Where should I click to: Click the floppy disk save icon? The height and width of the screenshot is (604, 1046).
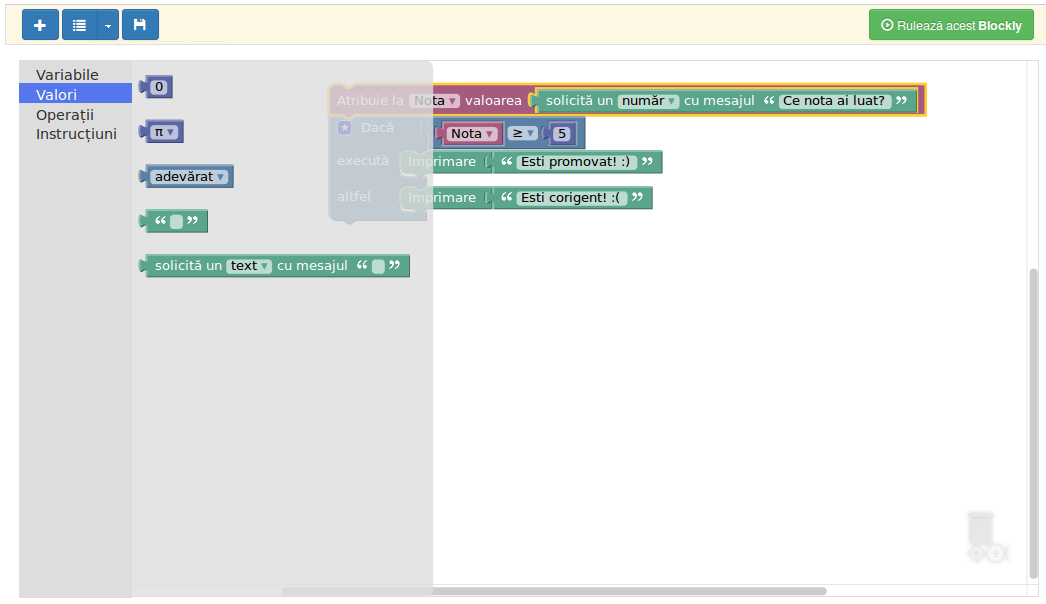tap(140, 25)
